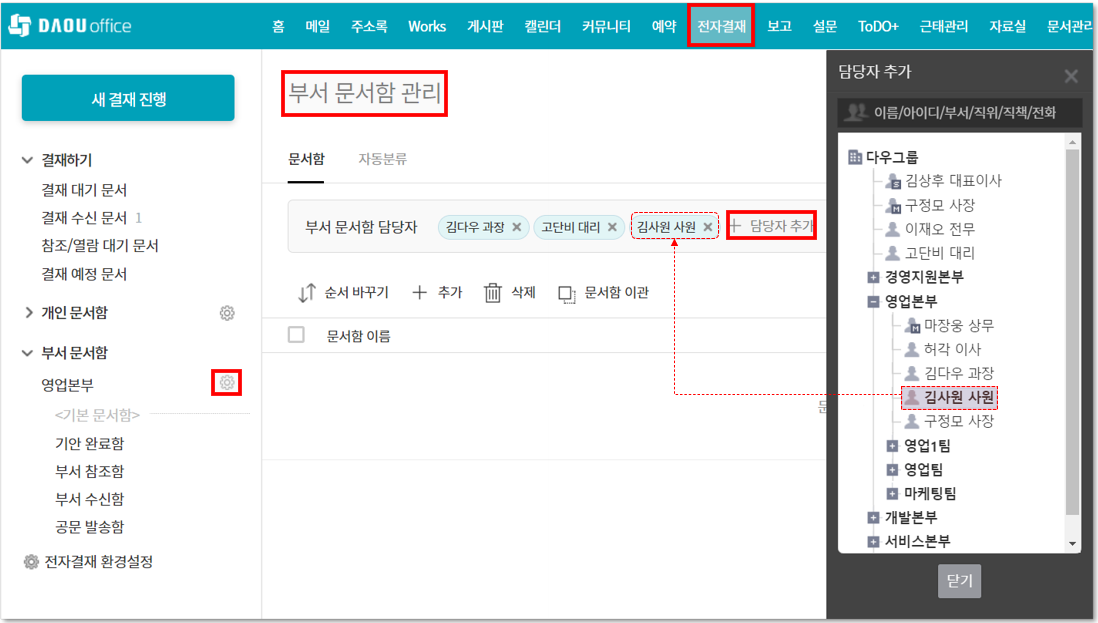Open 전자결재 in the top menu
Screen dimensions: 1098x623
721,26
